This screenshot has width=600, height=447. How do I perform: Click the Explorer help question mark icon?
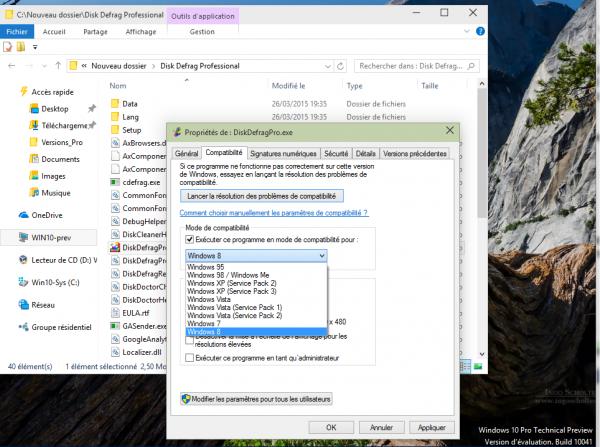pyautogui.click(x=480, y=31)
